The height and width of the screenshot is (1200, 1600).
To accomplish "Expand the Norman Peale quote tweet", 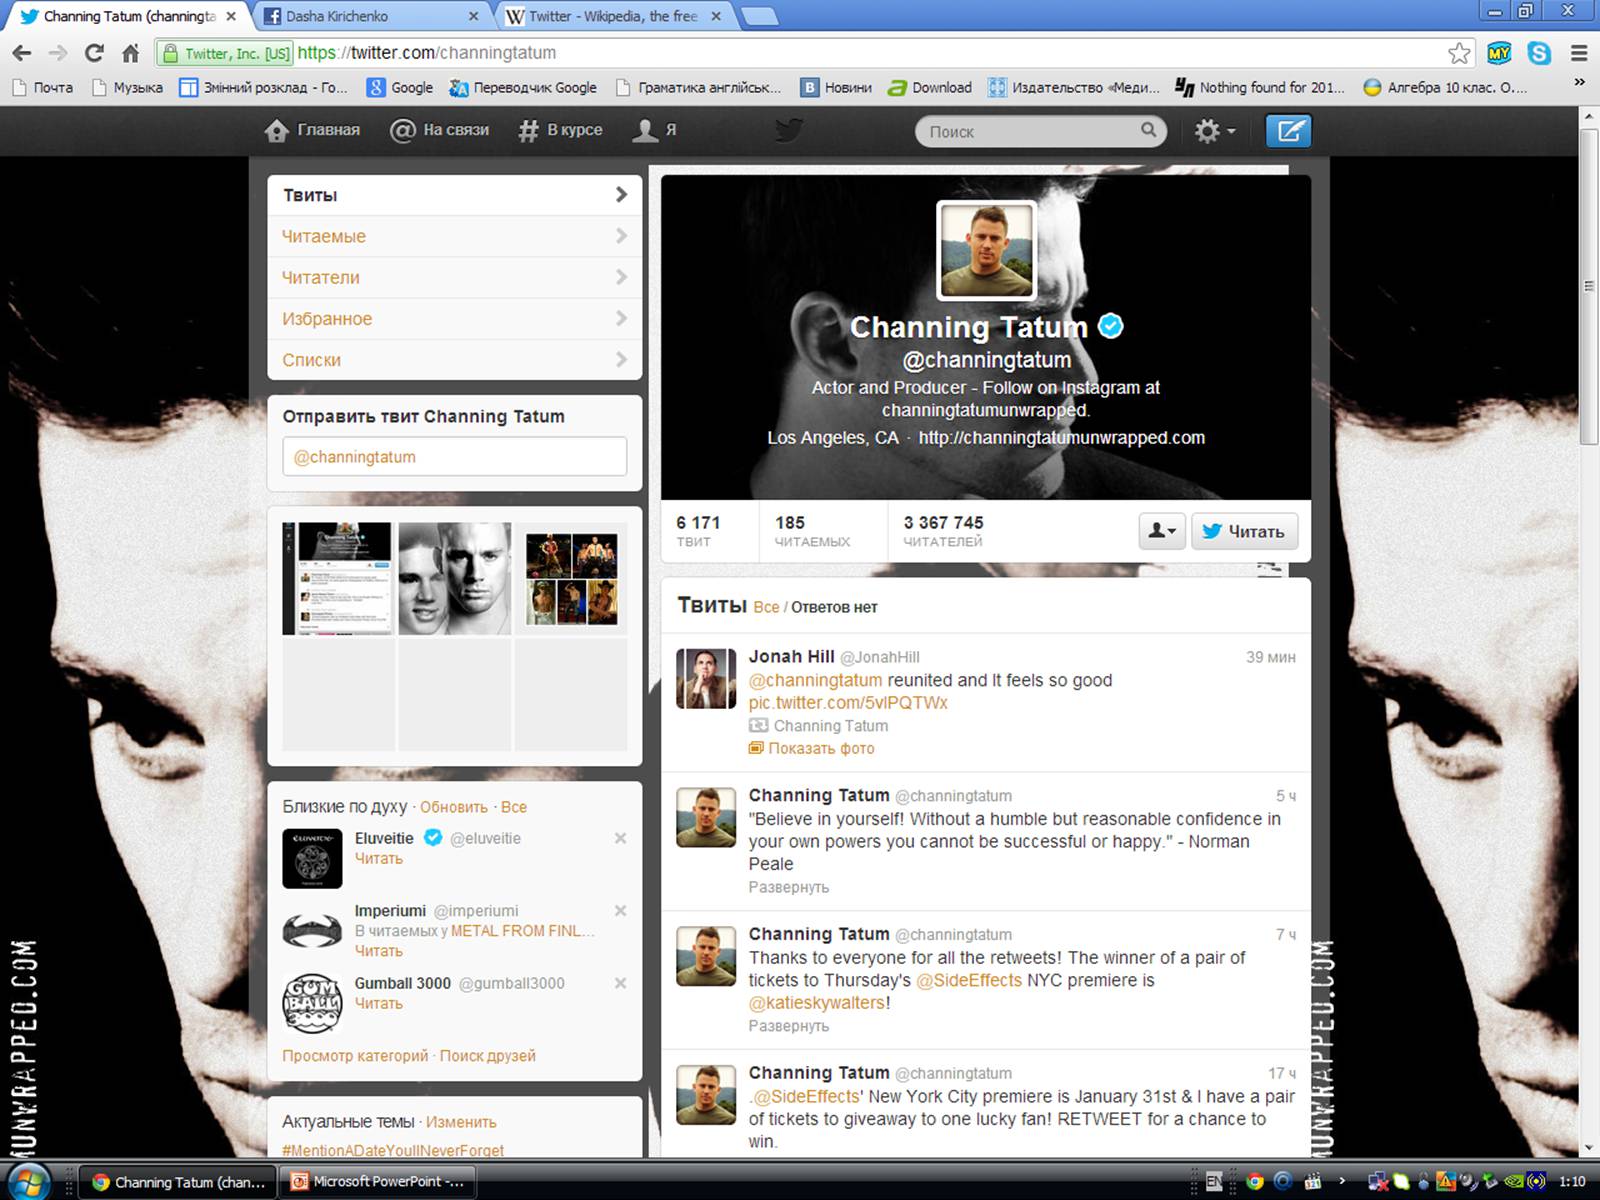I will (x=789, y=887).
